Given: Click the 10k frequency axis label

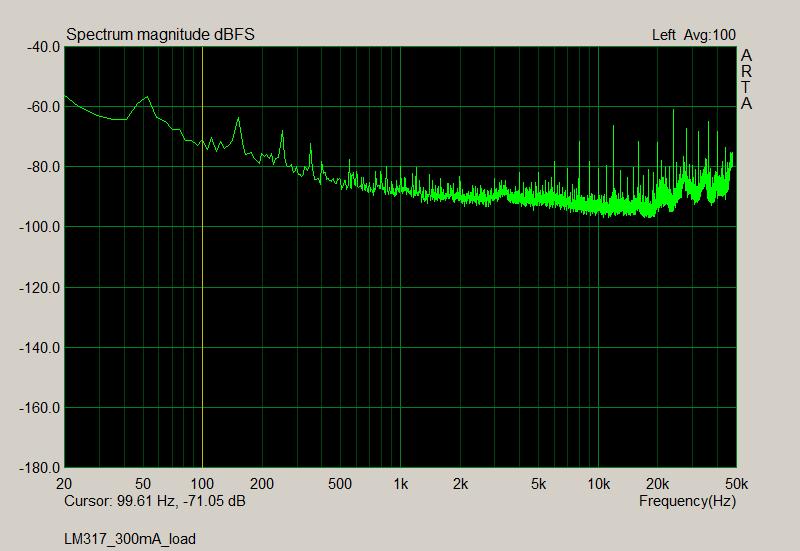Looking at the screenshot, I should click(598, 483).
